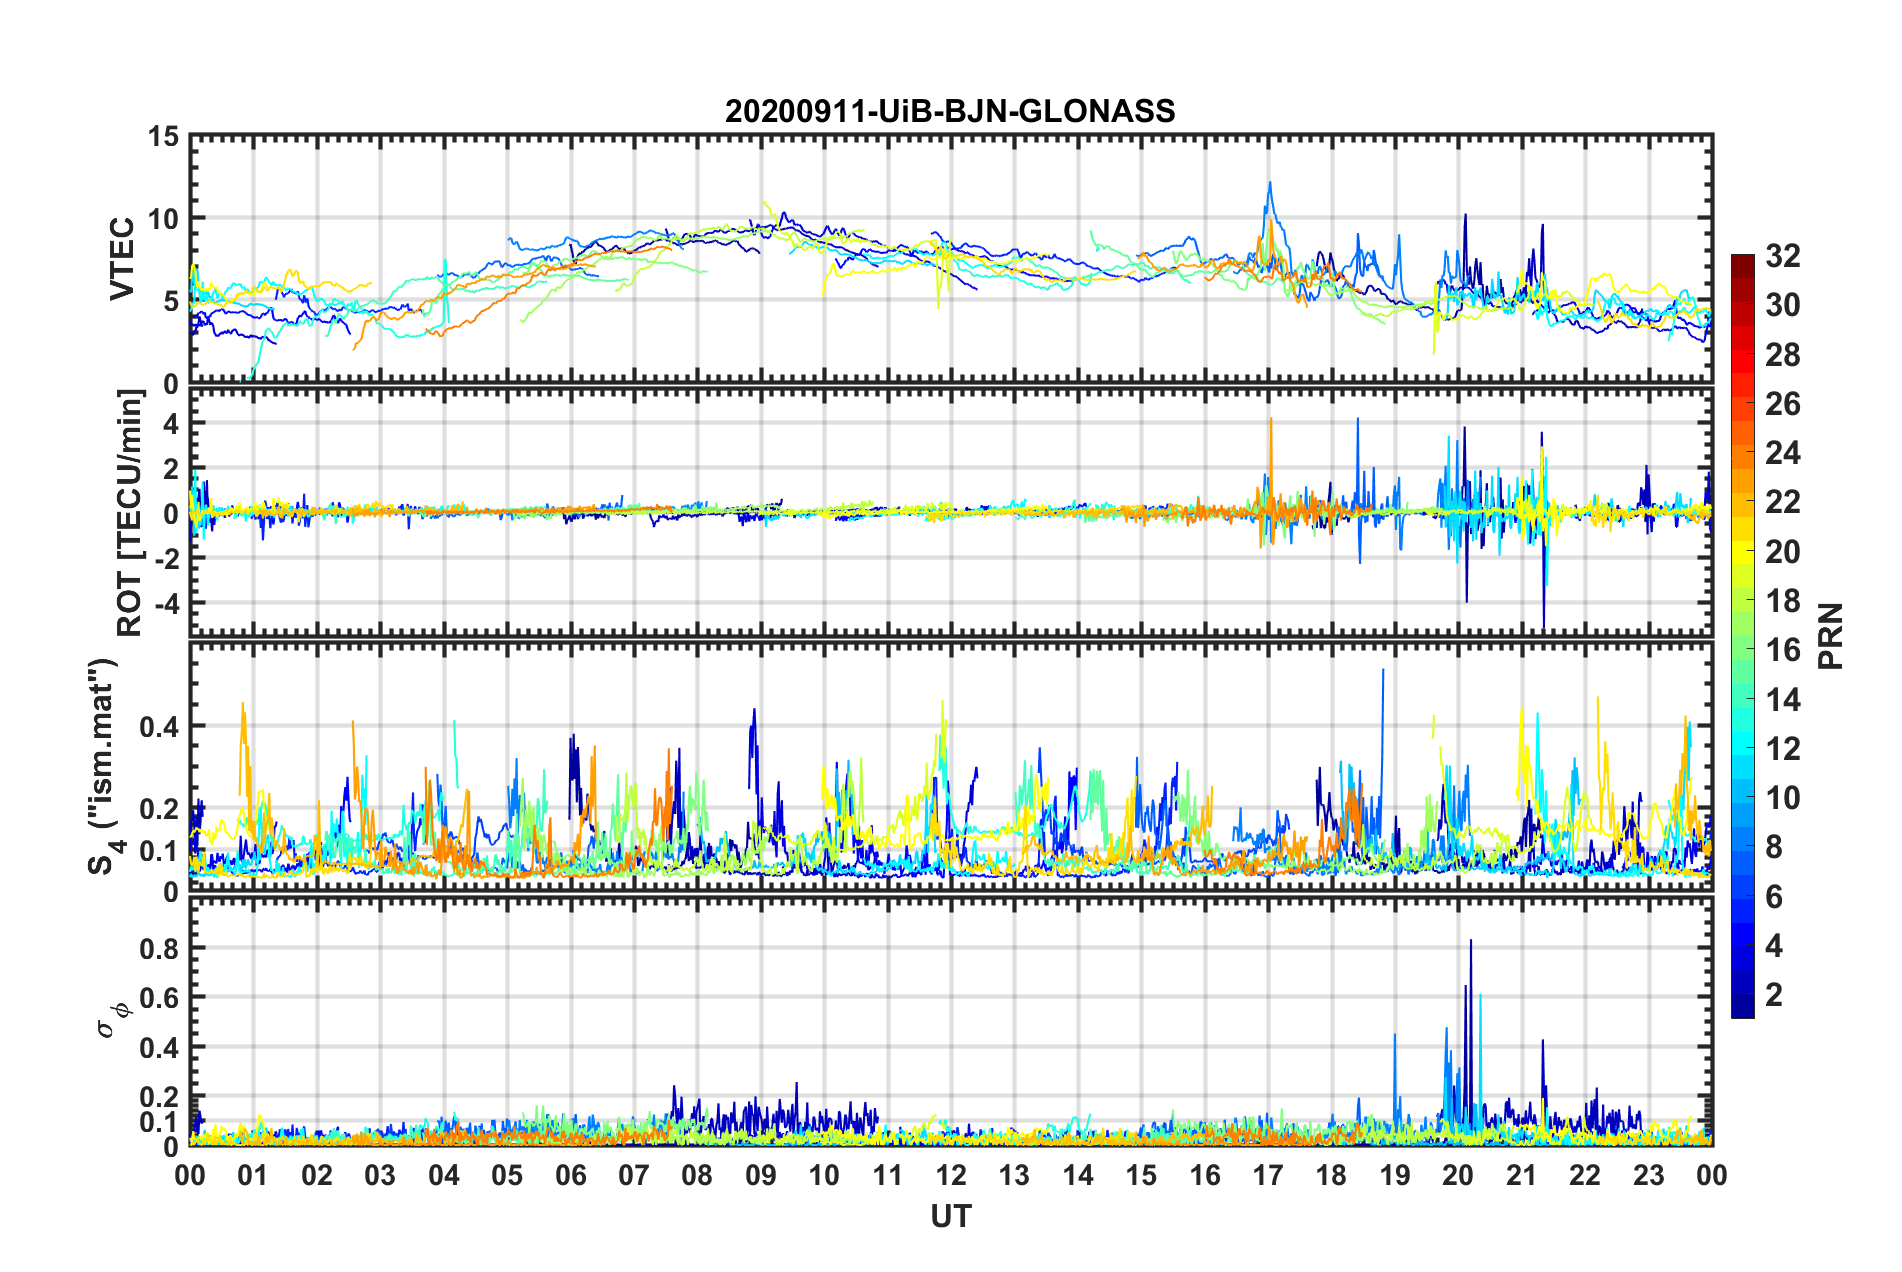Select the 06 hour tick on UT axis
1902x1272 pixels.
pos(571,1175)
